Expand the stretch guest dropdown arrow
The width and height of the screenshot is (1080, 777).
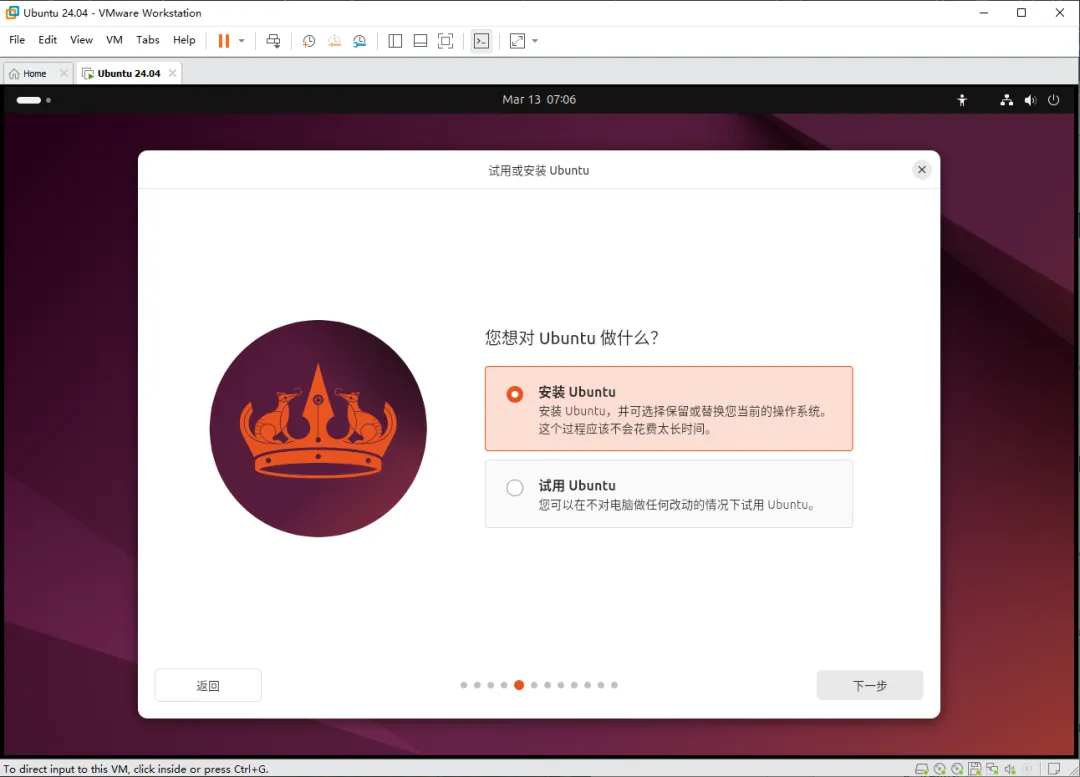535,41
